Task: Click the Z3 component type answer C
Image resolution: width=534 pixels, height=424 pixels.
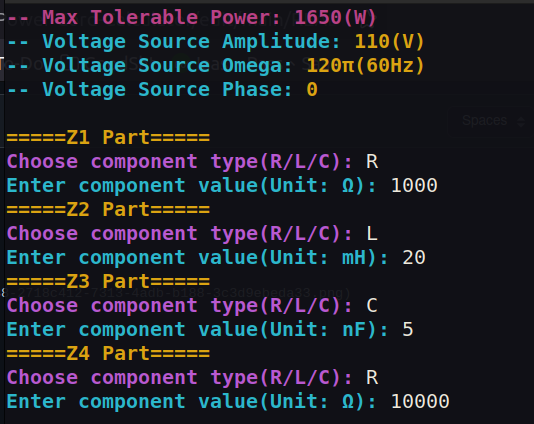Action: click(x=372, y=305)
